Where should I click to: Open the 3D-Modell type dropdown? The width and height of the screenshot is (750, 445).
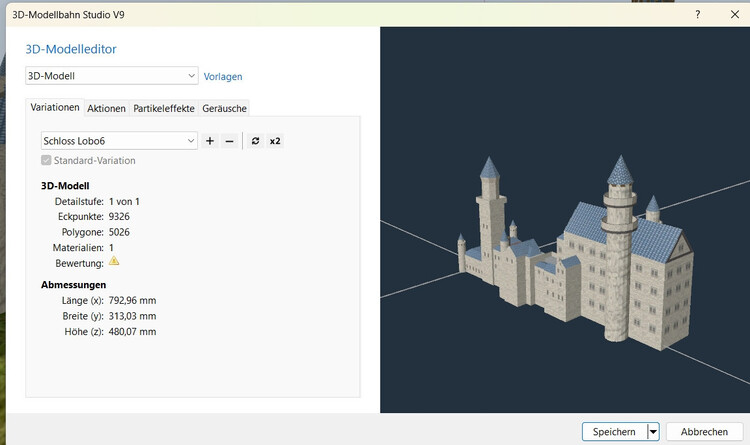tap(112, 76)
